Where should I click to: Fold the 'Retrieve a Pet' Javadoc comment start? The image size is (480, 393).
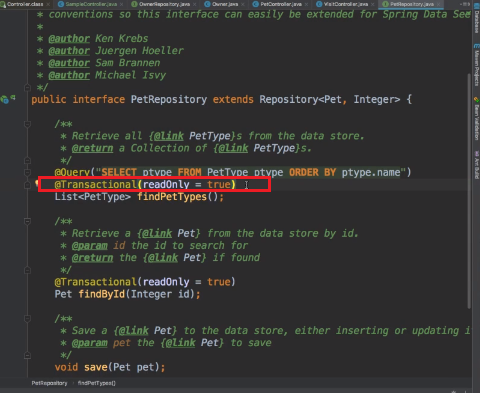click(x=28, y=221)
